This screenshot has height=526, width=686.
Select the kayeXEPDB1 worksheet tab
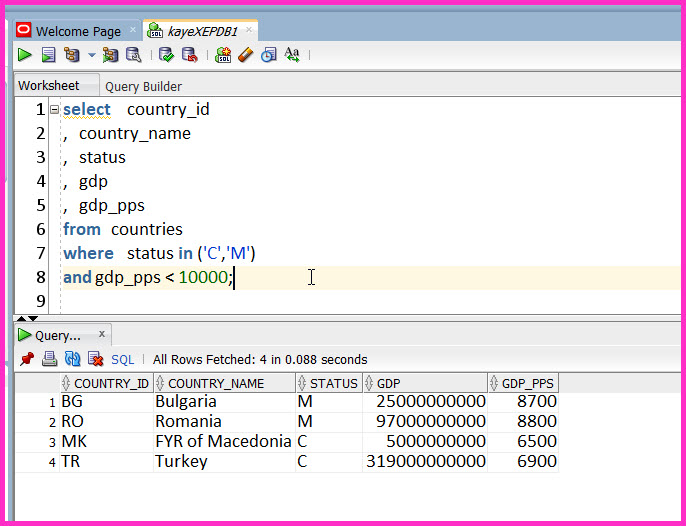pyautogui.click(x=202, y=32)
